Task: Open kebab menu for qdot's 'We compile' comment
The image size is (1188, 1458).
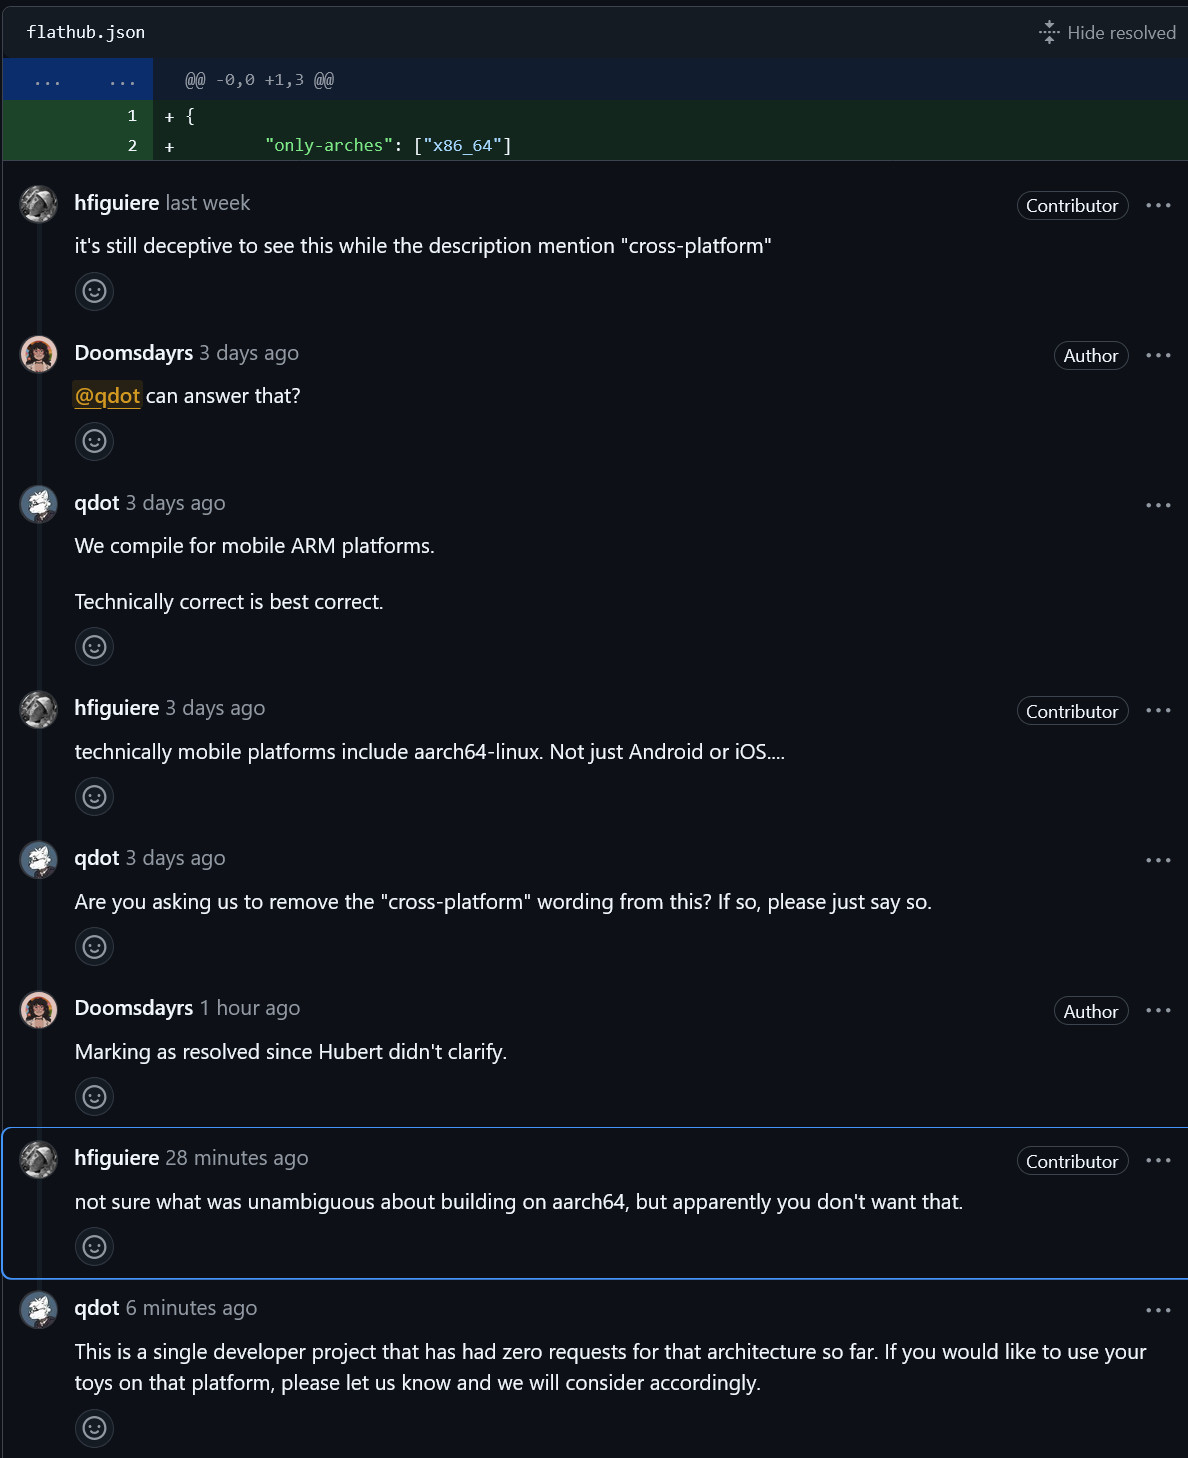Action: point(1158,505)
